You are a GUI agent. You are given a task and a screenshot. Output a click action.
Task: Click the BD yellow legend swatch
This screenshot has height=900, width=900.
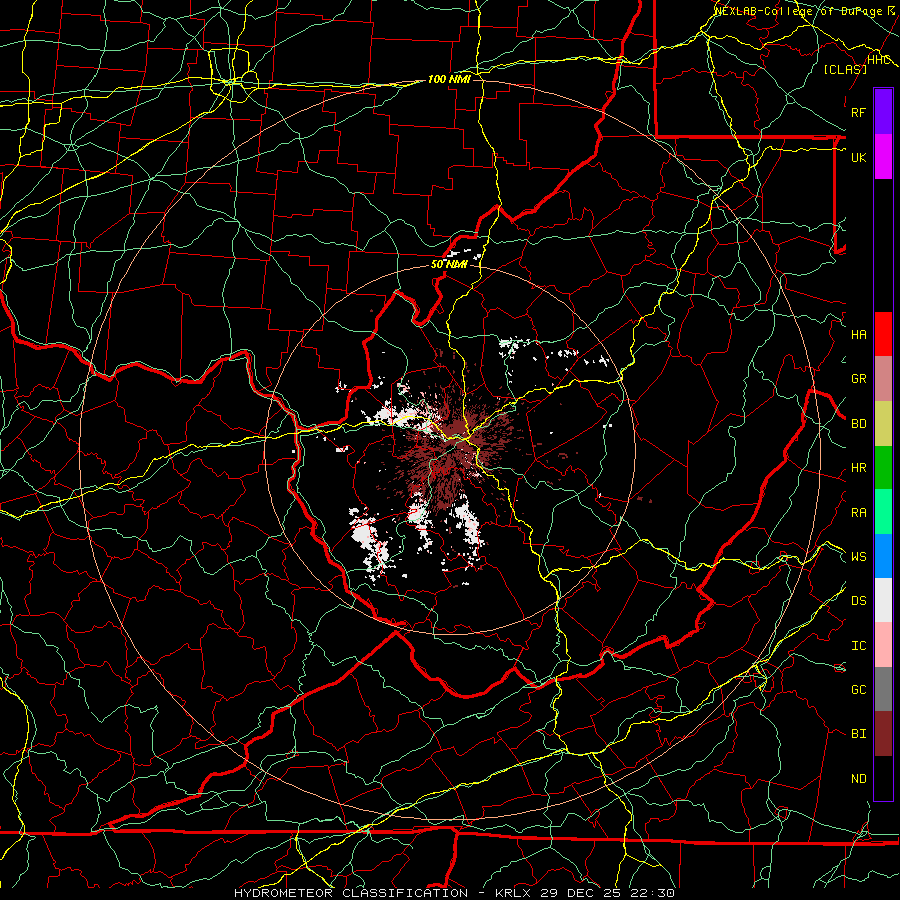(x=883, y=423)
